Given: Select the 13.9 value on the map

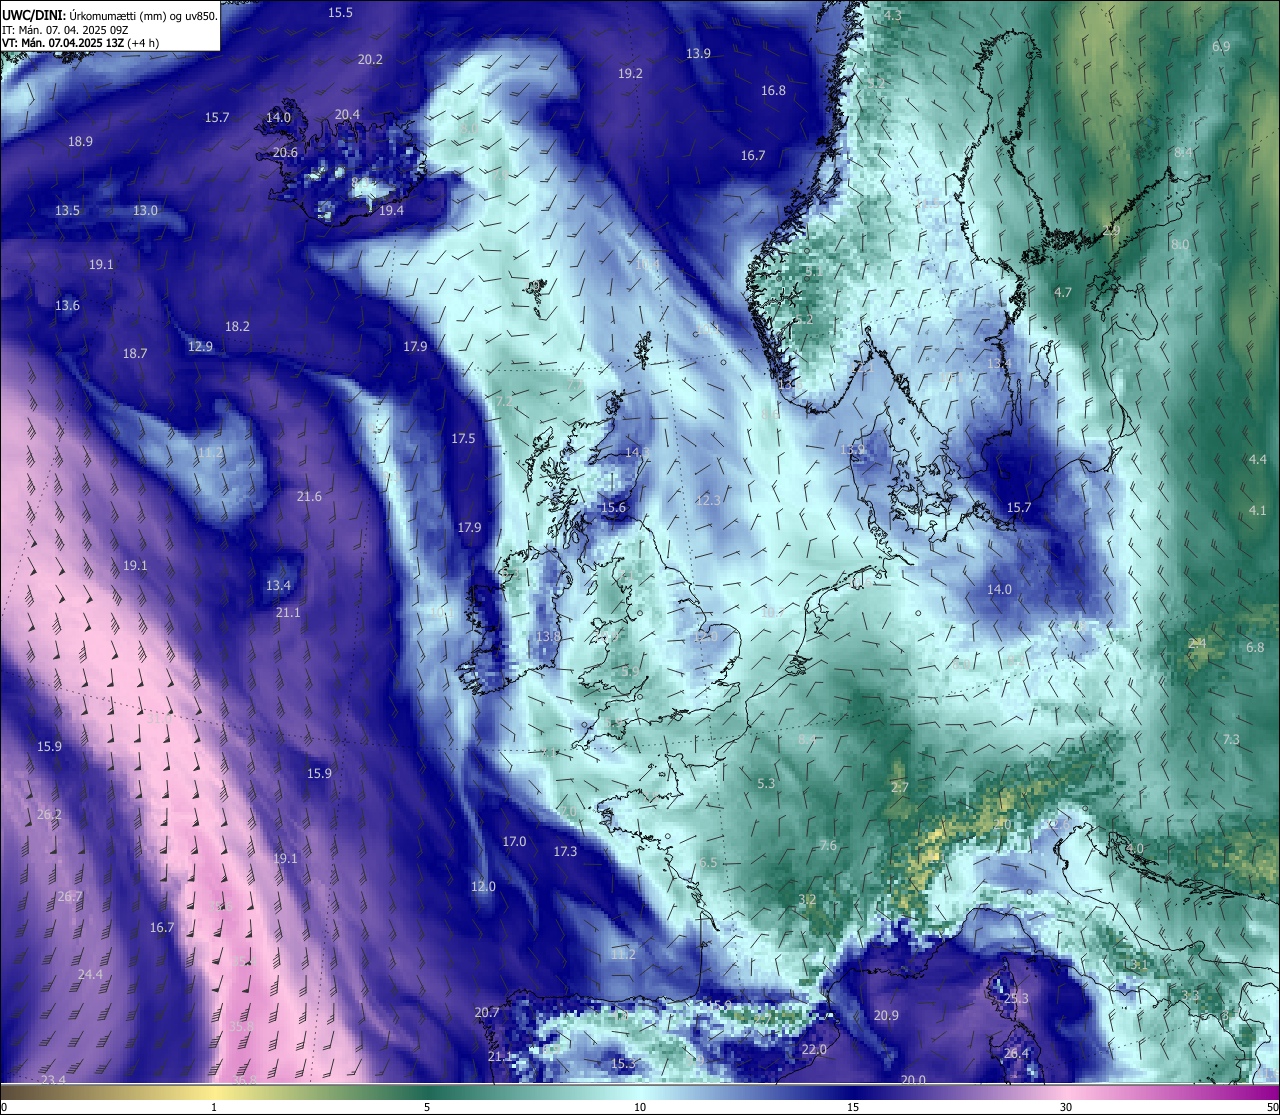Looking at the screenshot, I should coord(698,53).
